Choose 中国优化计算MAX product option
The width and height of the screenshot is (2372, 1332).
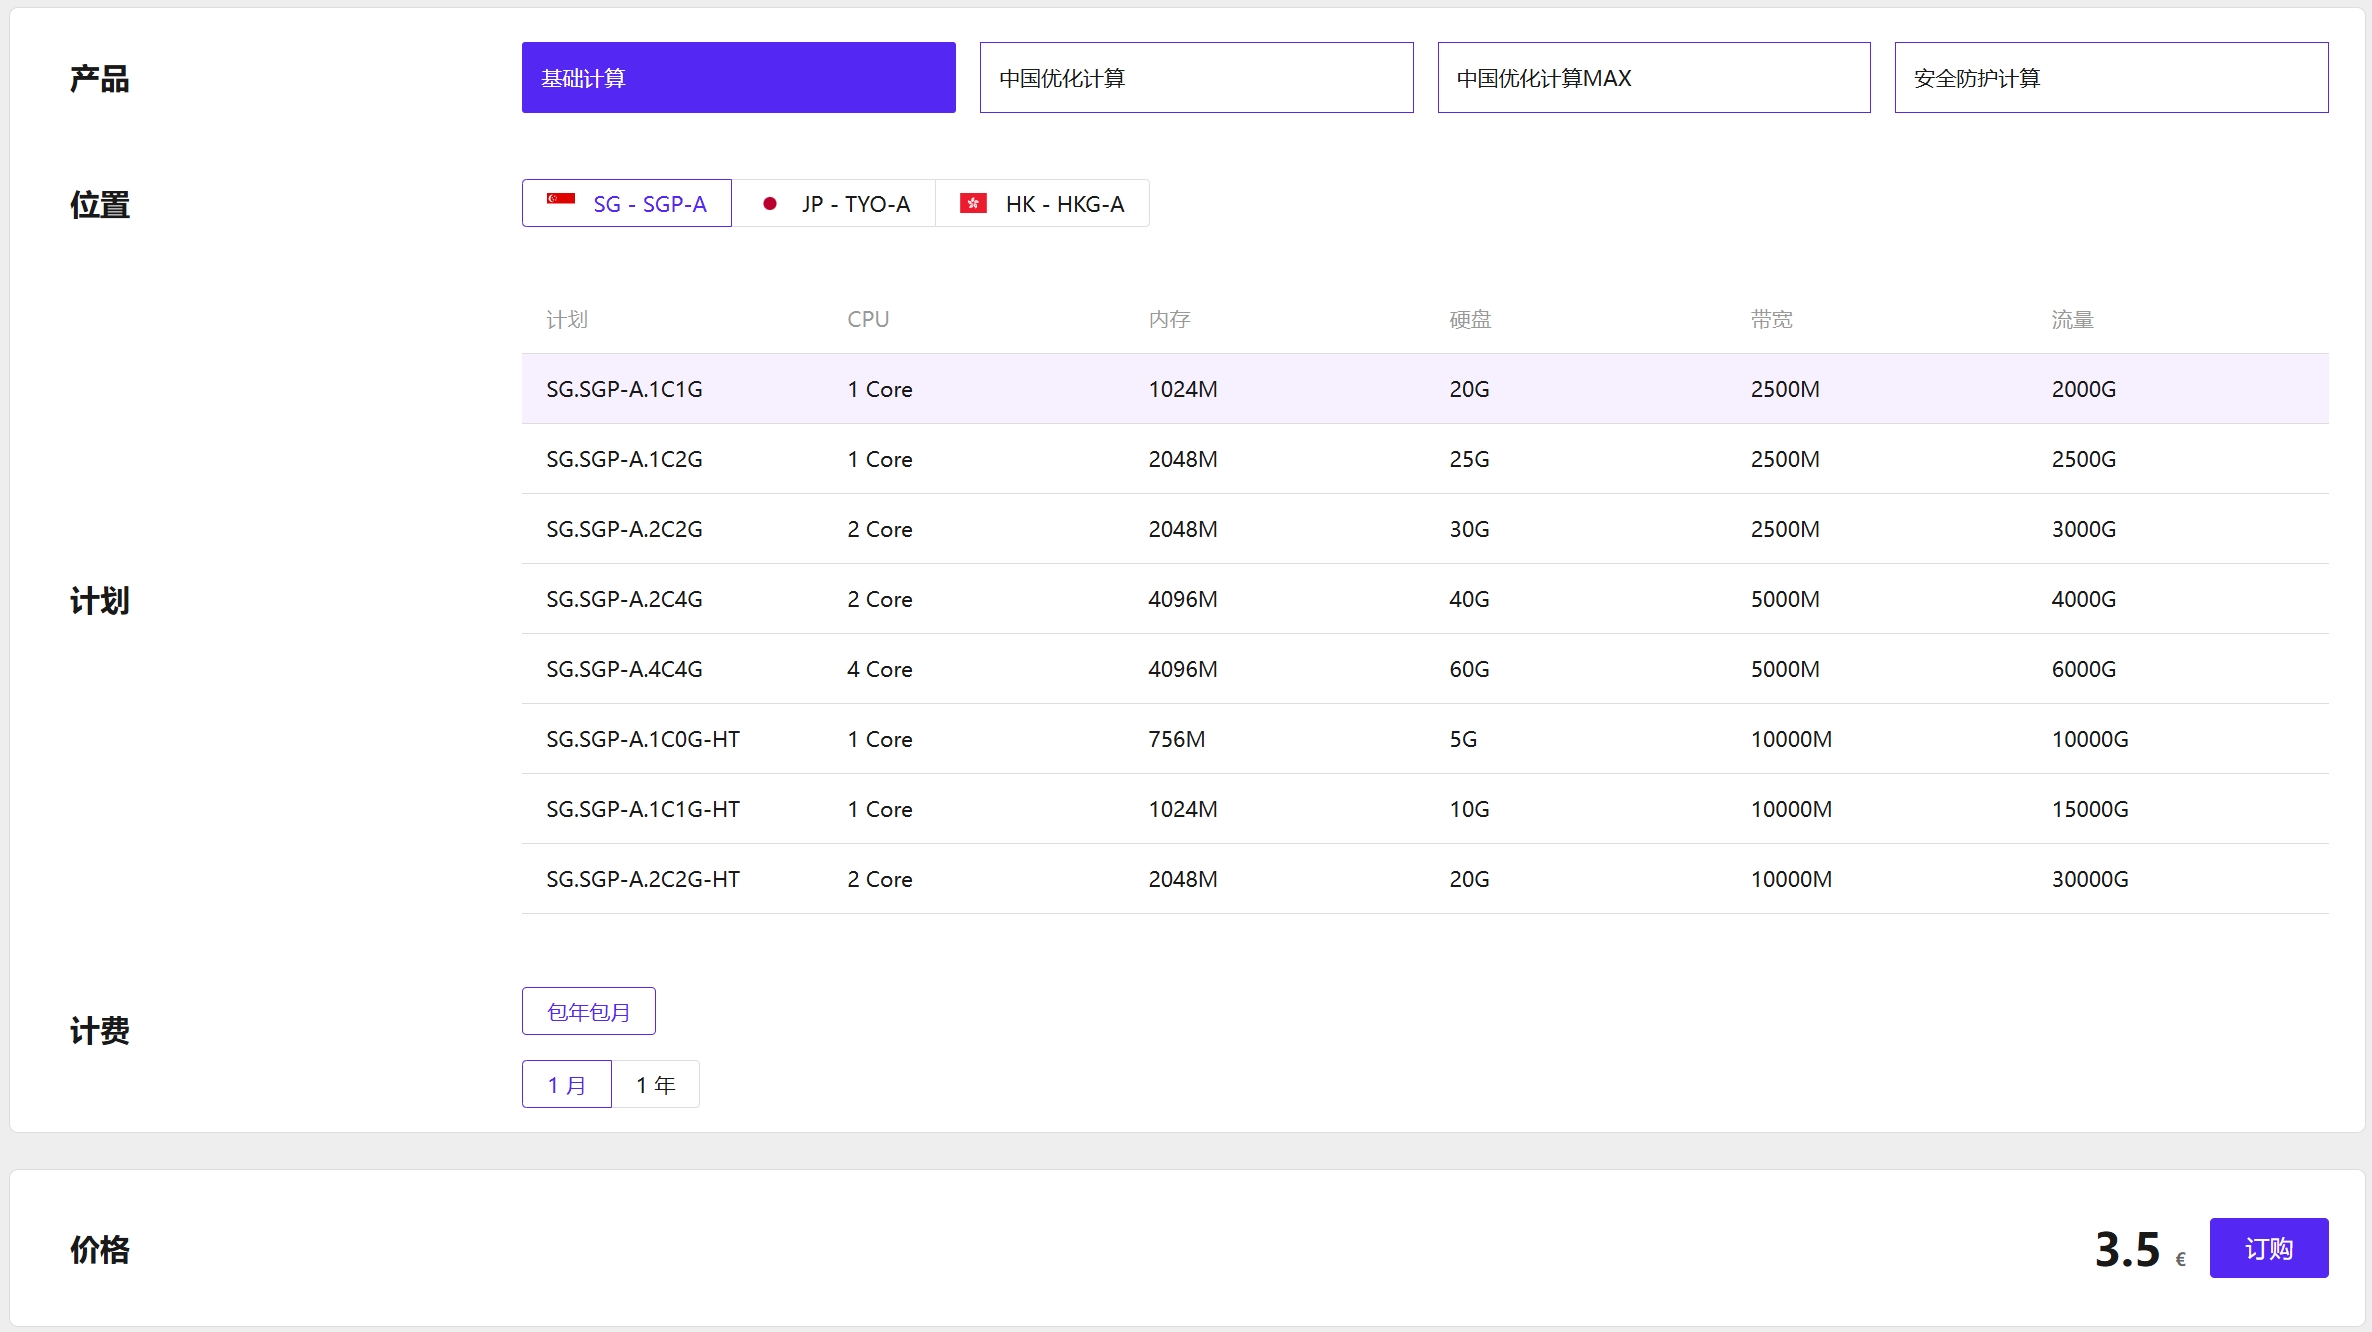click(x=1653, y=78)
